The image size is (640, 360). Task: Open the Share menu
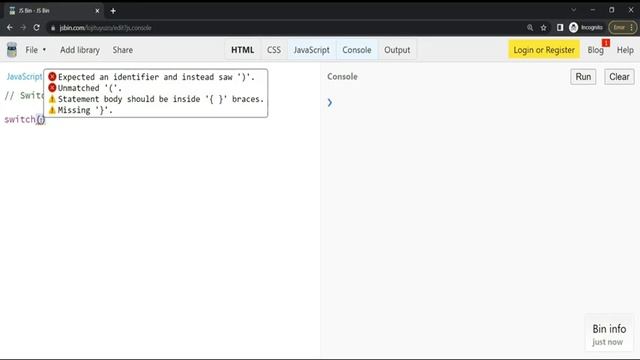(x=122, y=50)
